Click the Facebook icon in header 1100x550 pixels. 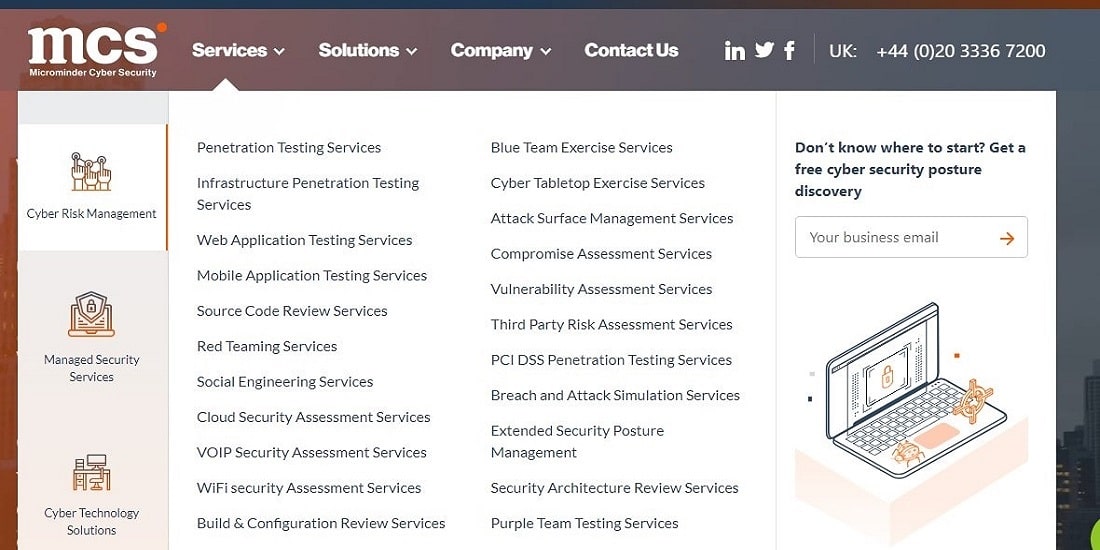[789, 50]
